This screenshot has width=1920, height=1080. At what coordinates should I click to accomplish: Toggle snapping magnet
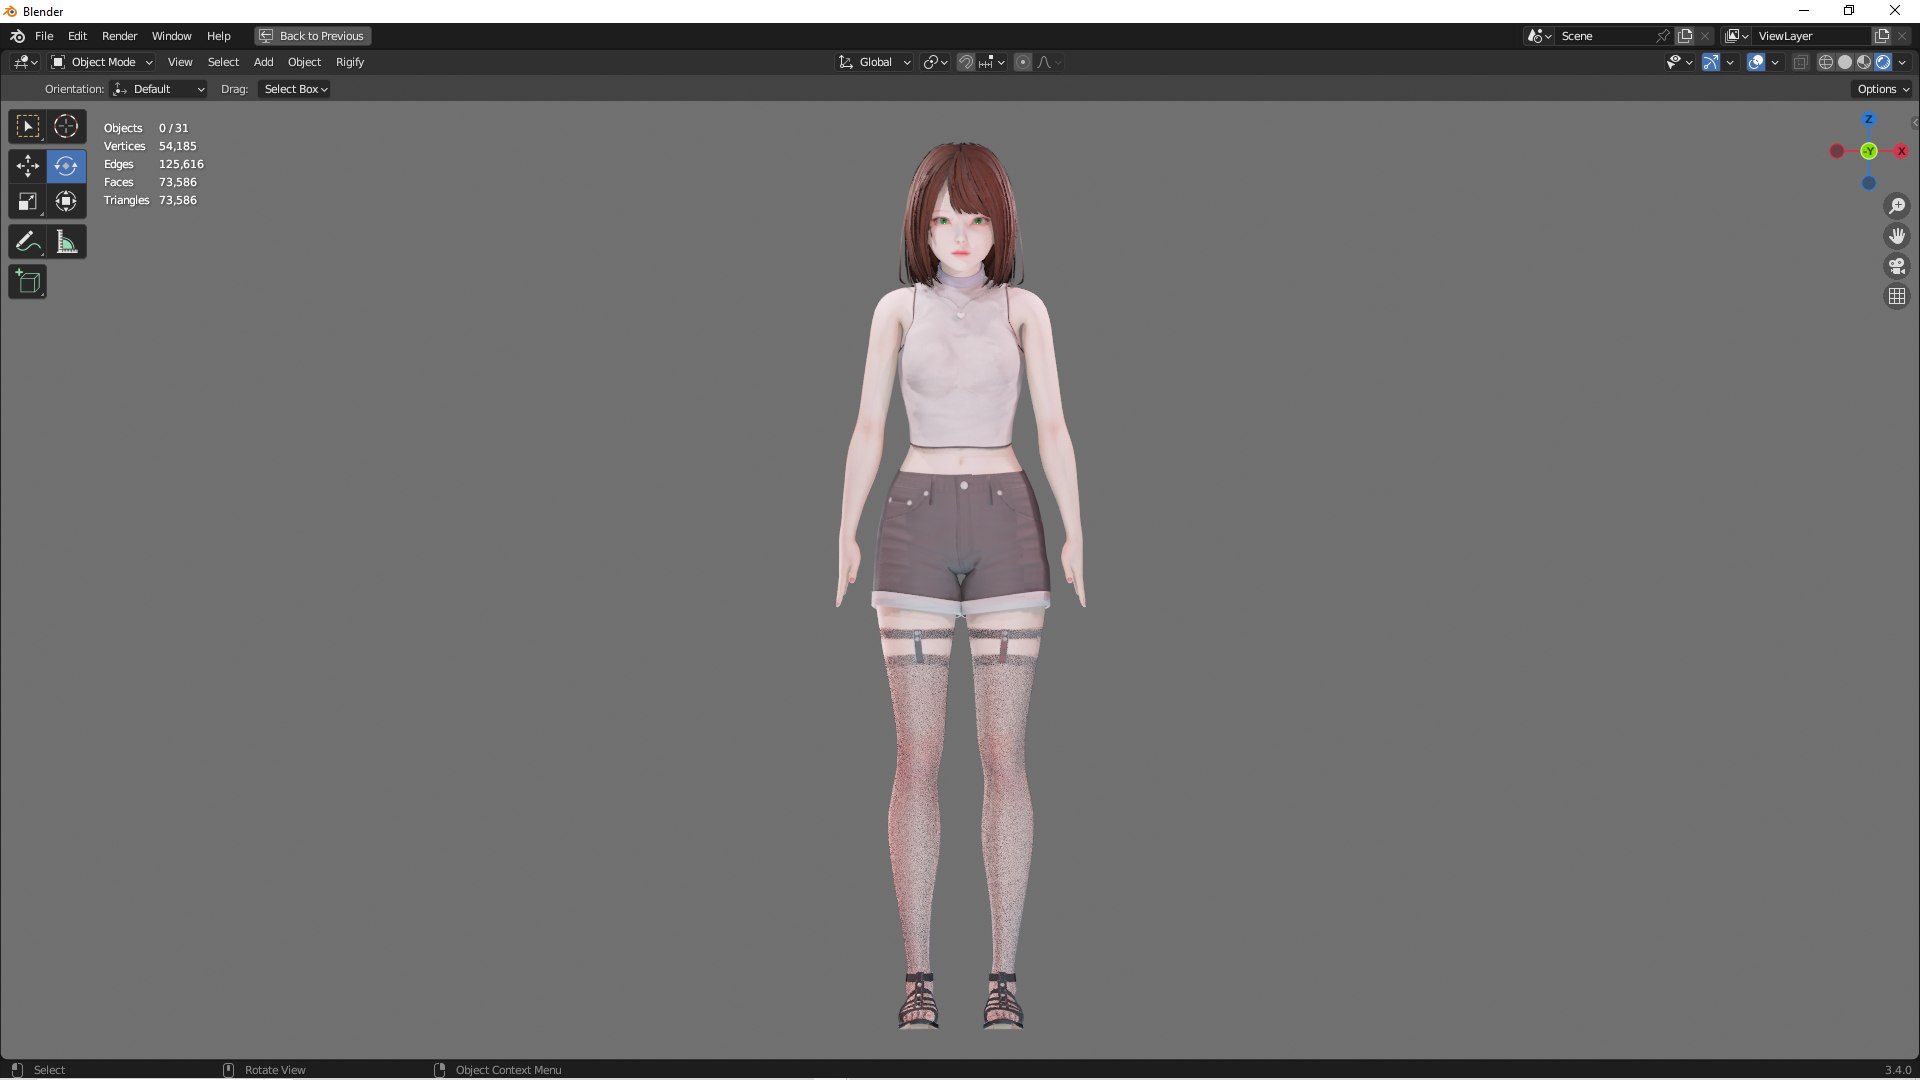pos(966,62)
